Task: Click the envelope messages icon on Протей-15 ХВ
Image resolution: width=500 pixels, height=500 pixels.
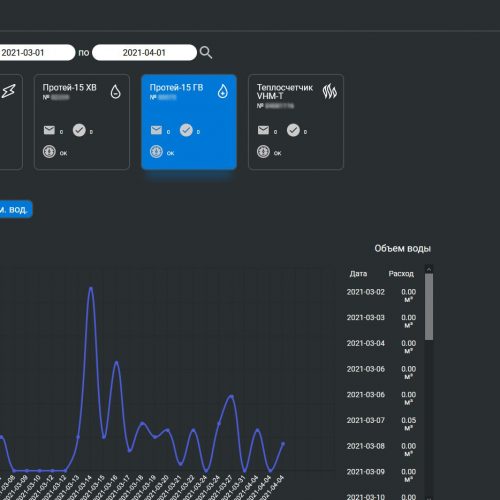Action: pos(49,130)
